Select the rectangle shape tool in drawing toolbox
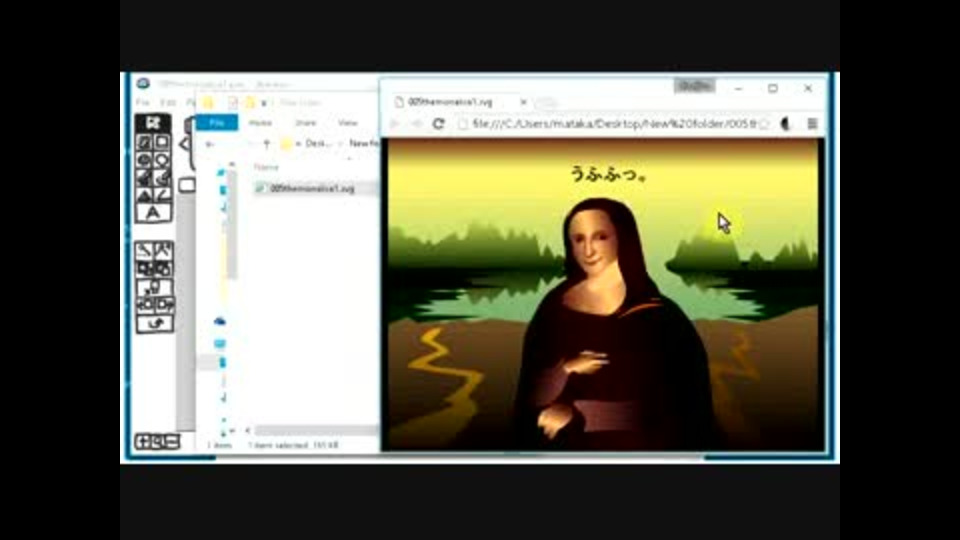Viewport: 960px width, 540px height. tap(162, 142)
